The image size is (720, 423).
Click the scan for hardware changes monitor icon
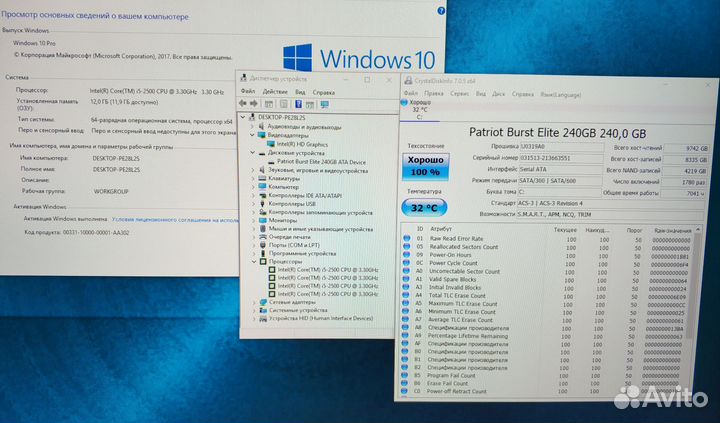pyautogui.click(x=325, y=105)
